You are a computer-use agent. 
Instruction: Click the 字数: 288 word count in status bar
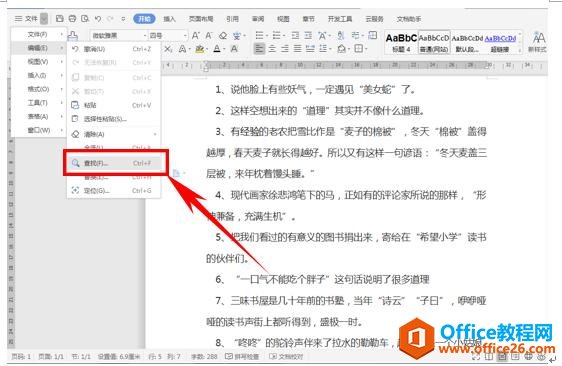click(204, 356)
